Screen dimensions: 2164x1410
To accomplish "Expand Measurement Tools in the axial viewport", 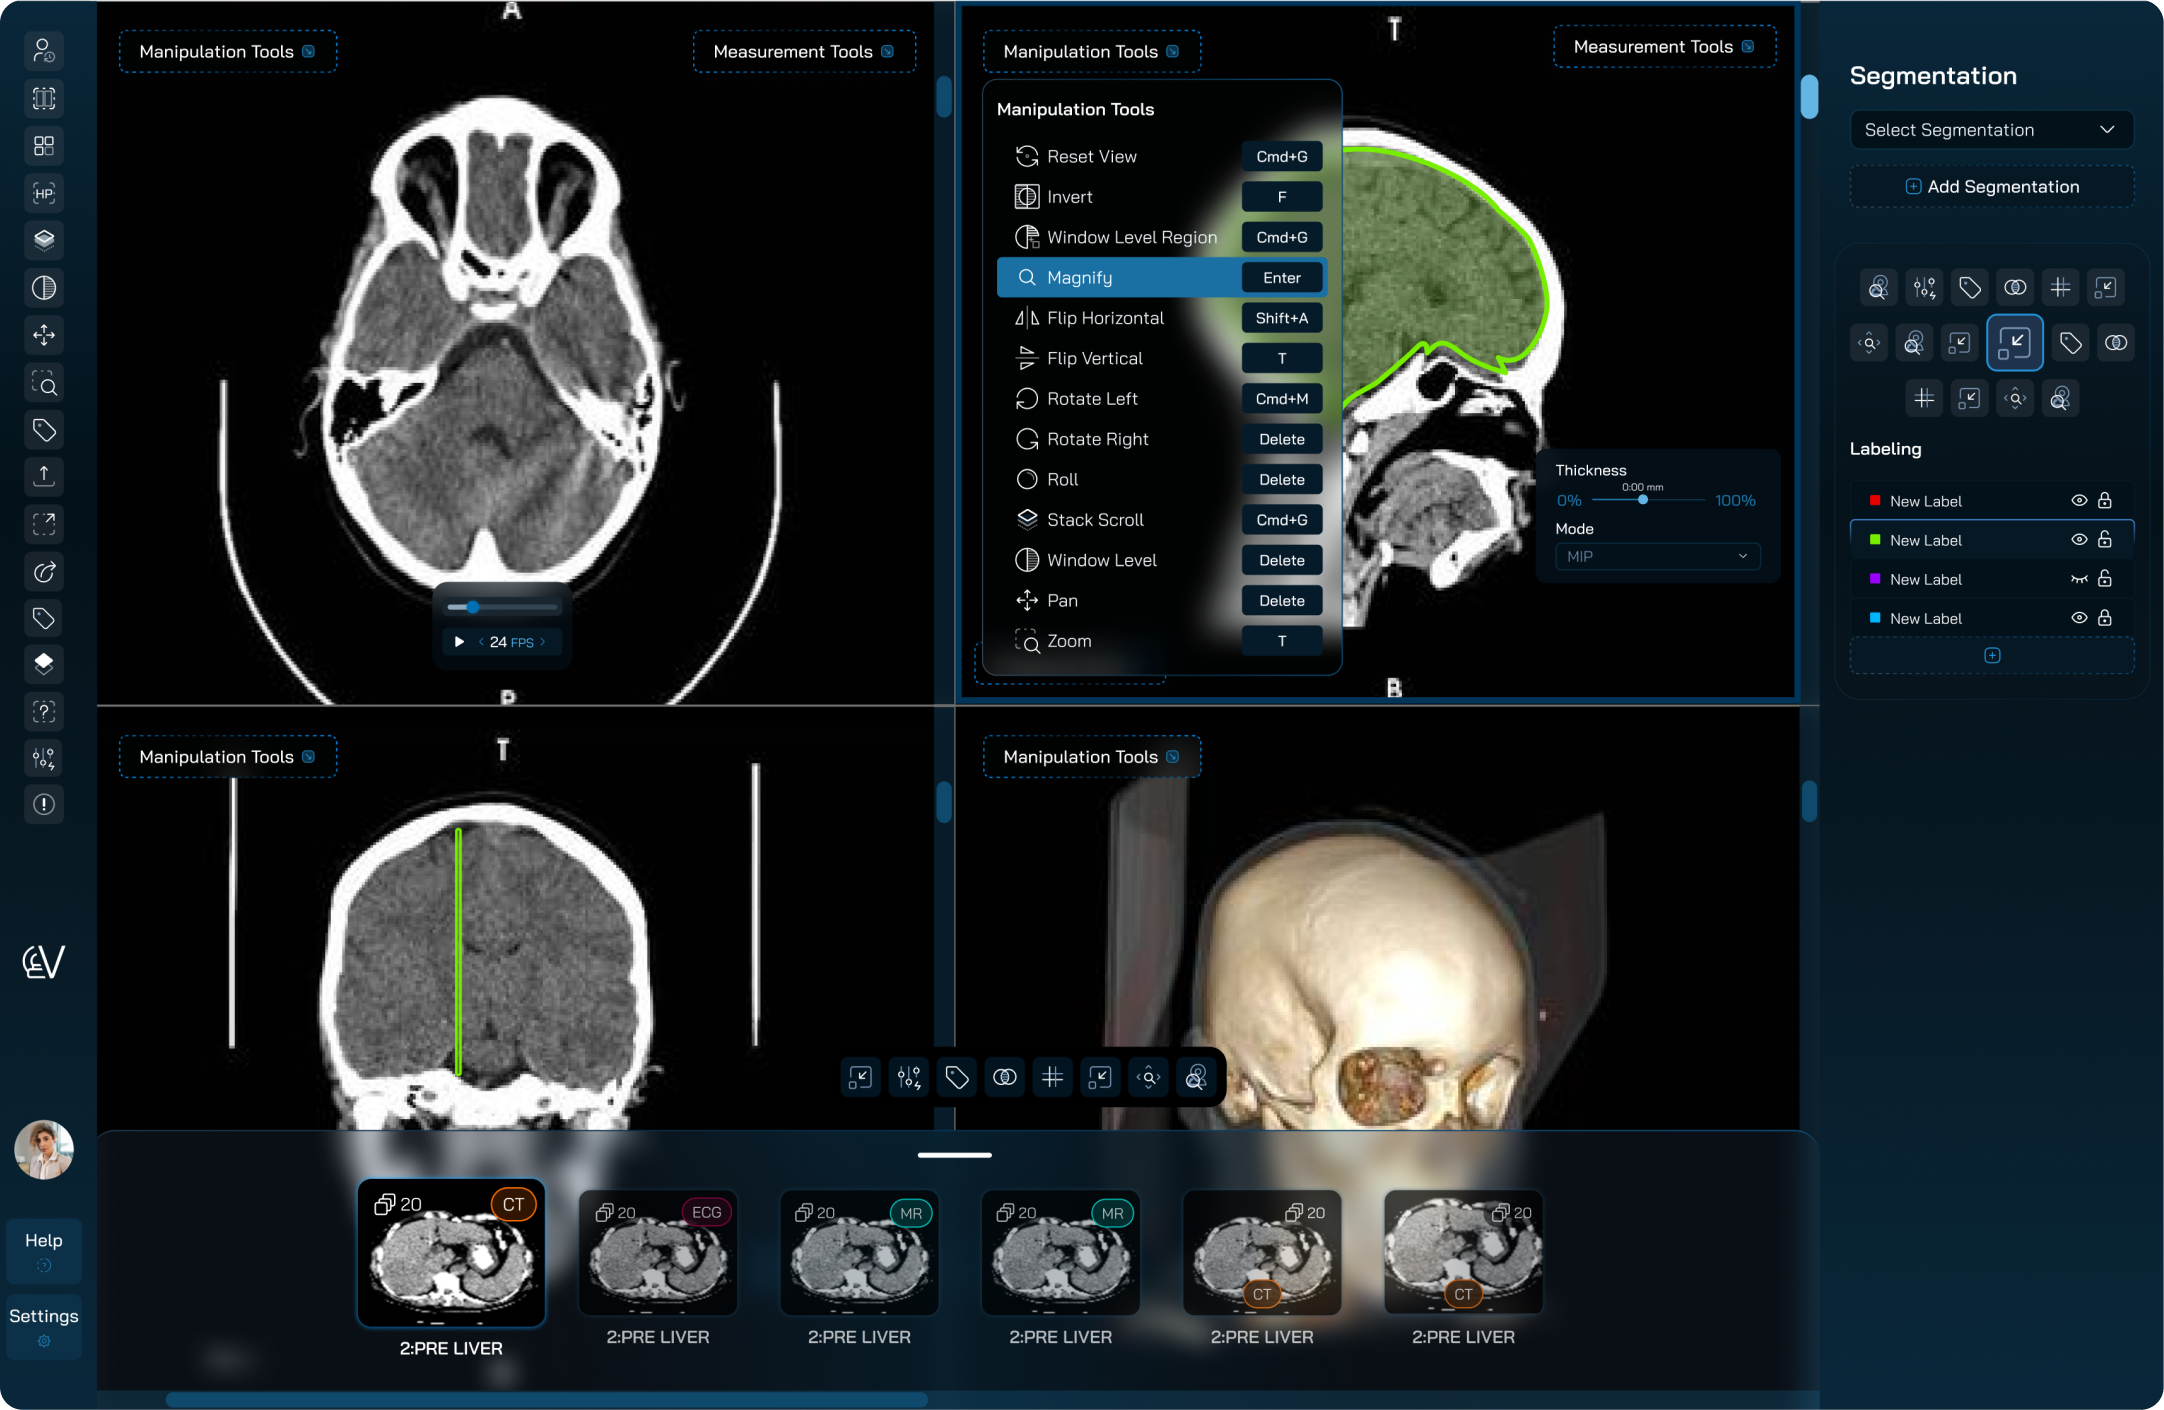I will coord(803,52).
